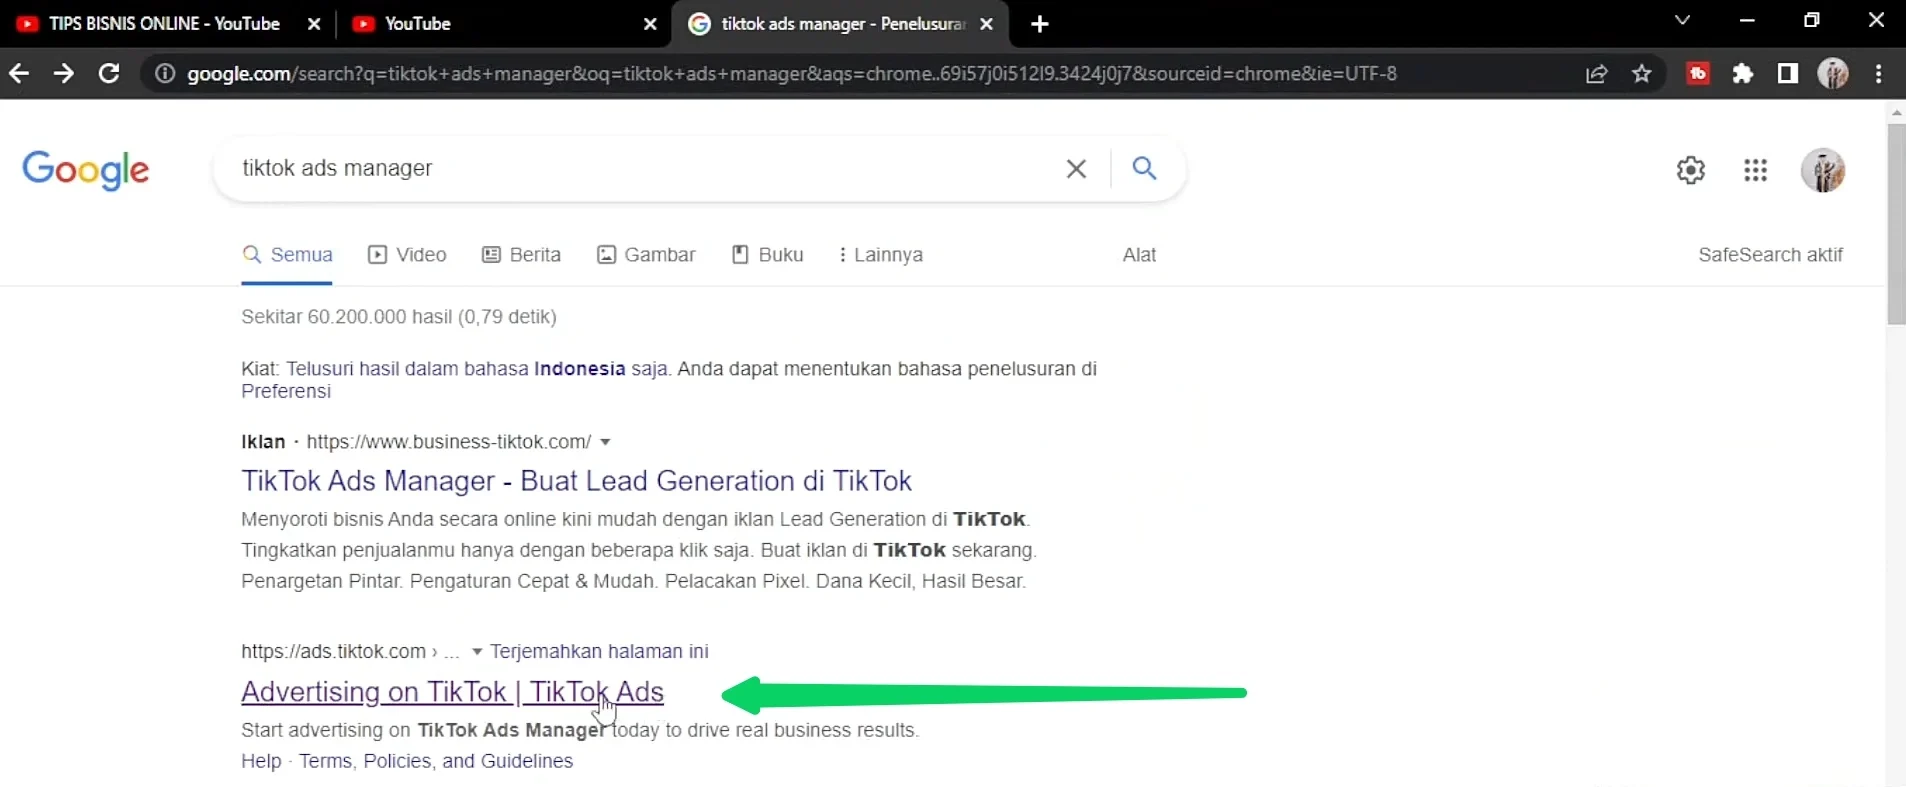Expand the dropdown beside ads.tiktok.com URL

477,652
